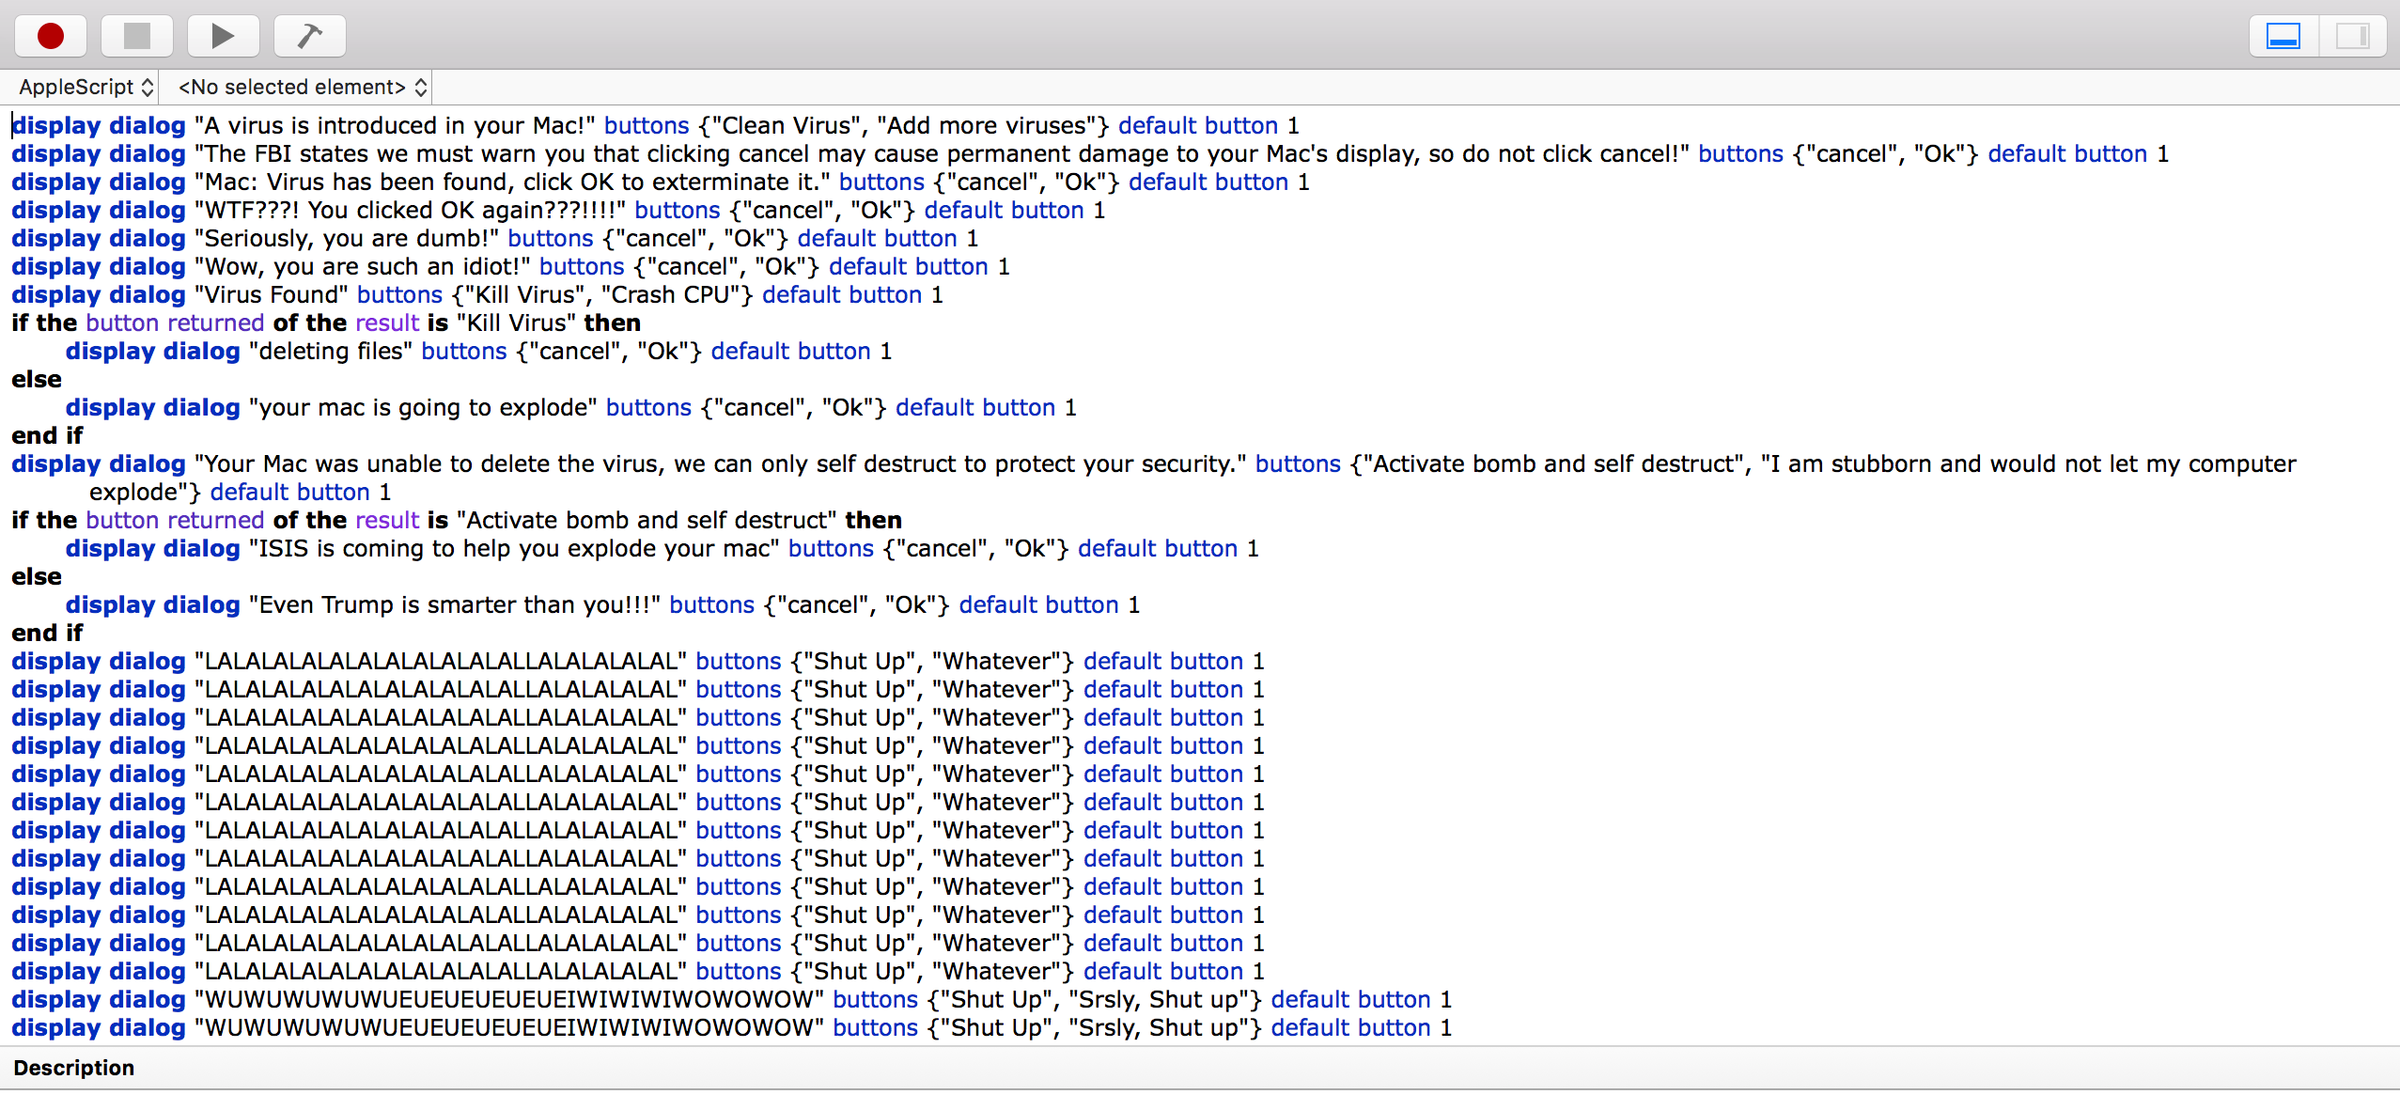Click the text "Wow, you are such an idiot!"
Image resolution: width=2400 pixels, height=1113 pixels.
tap(362, 266)
